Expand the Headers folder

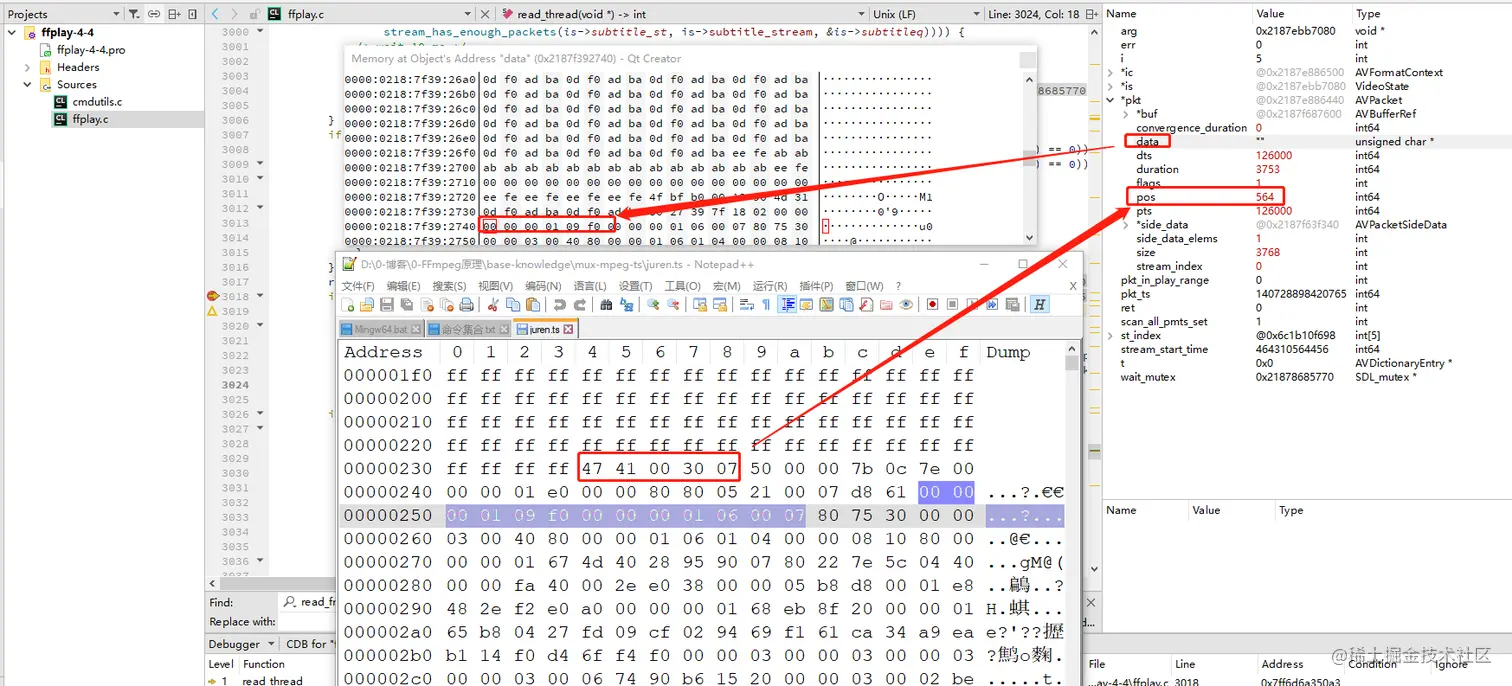[x=27, y=67]
